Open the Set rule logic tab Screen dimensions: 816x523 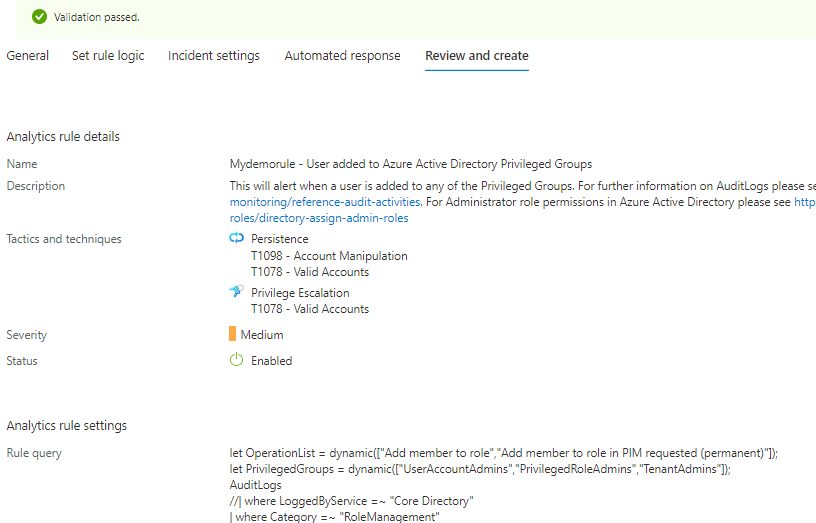click(x=108, y=56)
